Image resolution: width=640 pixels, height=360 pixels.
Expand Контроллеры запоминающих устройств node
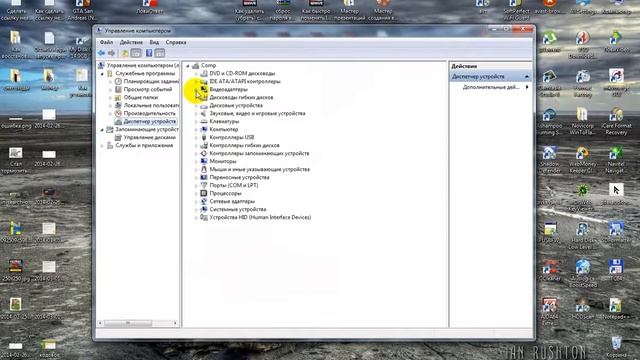[196, 153]
